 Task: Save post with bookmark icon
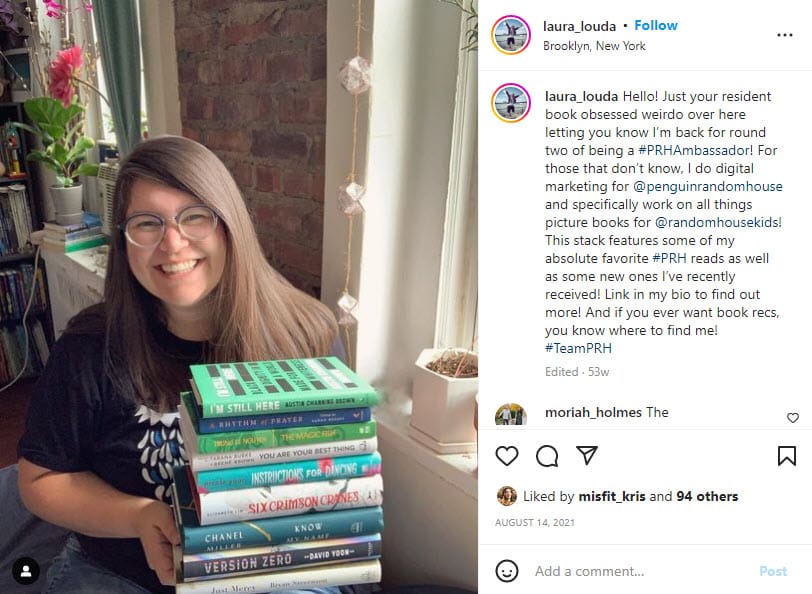click(x=786, y=456)
